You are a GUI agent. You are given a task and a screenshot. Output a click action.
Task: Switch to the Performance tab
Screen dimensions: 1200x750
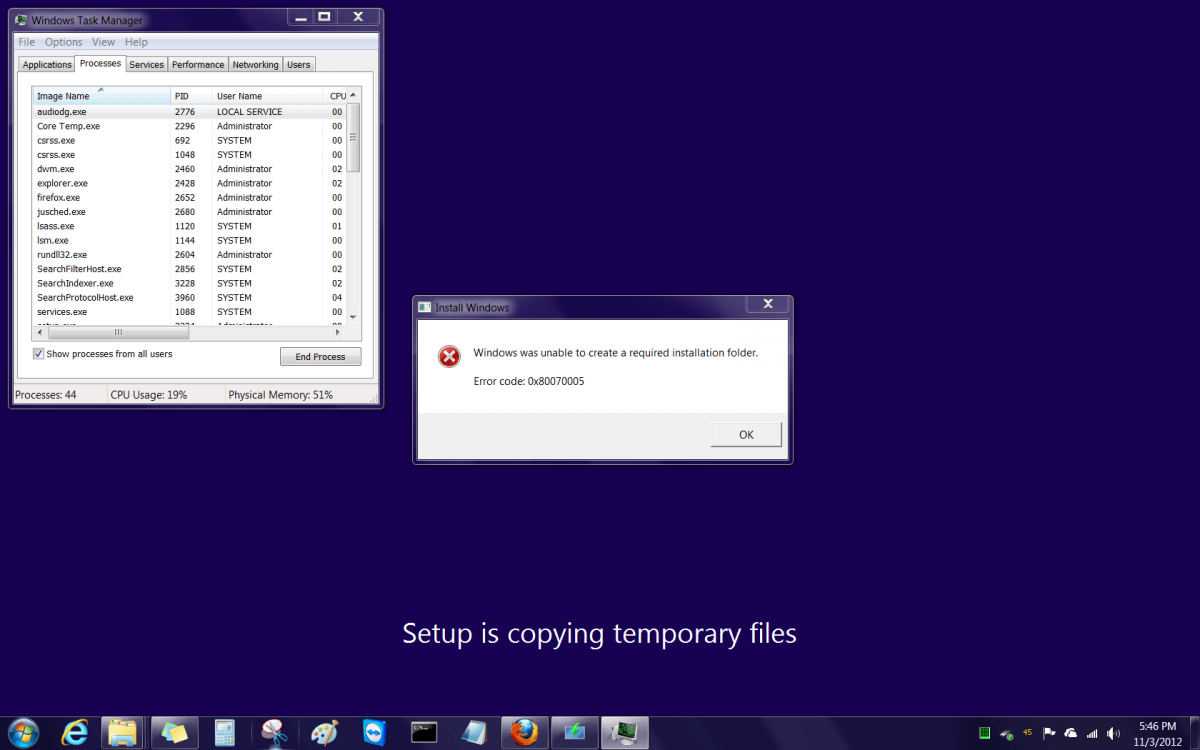198,65
